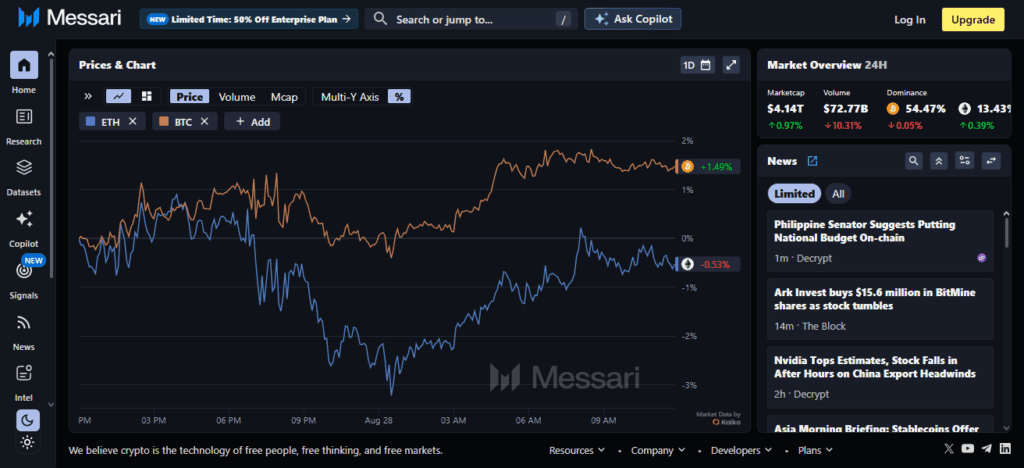The image size is (1024, 468).
Task: Click the search slash shortcut key
Action: (x=563, y=20)
